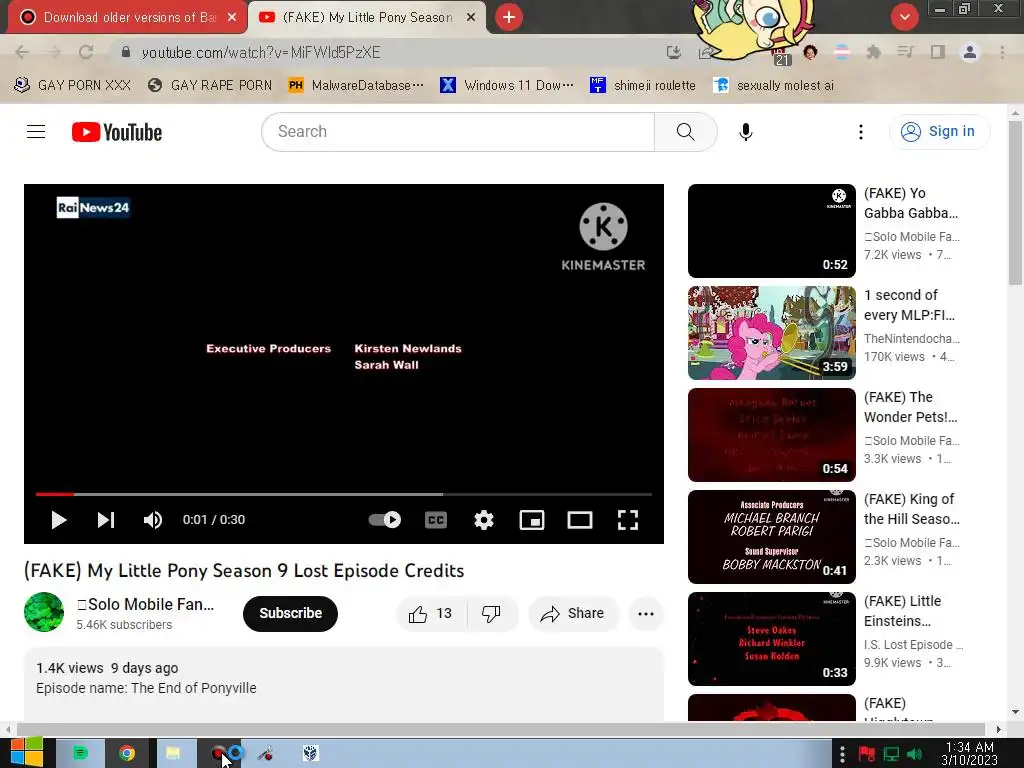
Task: Open the VirtualBox taskbar icon
Action: [310, 754]
